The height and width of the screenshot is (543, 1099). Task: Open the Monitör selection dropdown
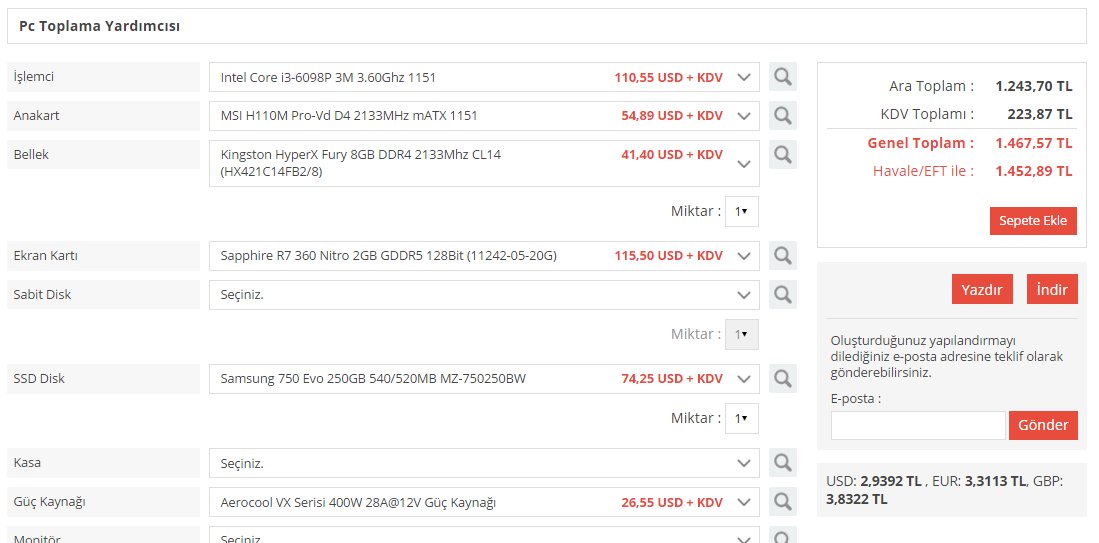click(x=484, y=535)
